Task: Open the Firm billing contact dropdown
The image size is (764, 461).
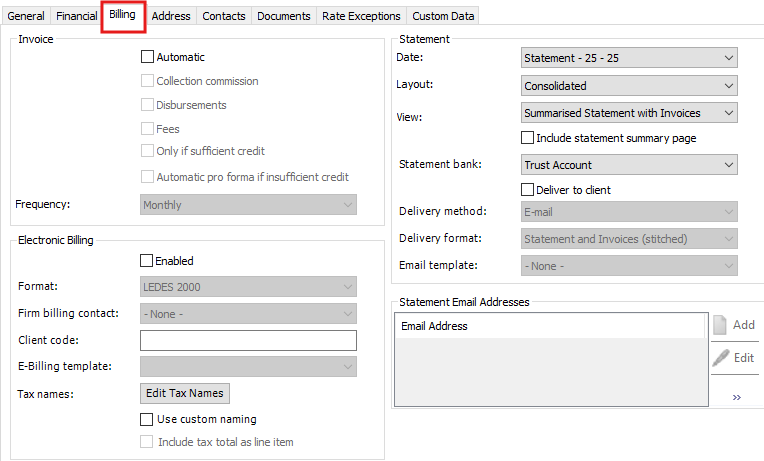Action: coord(248,314)
